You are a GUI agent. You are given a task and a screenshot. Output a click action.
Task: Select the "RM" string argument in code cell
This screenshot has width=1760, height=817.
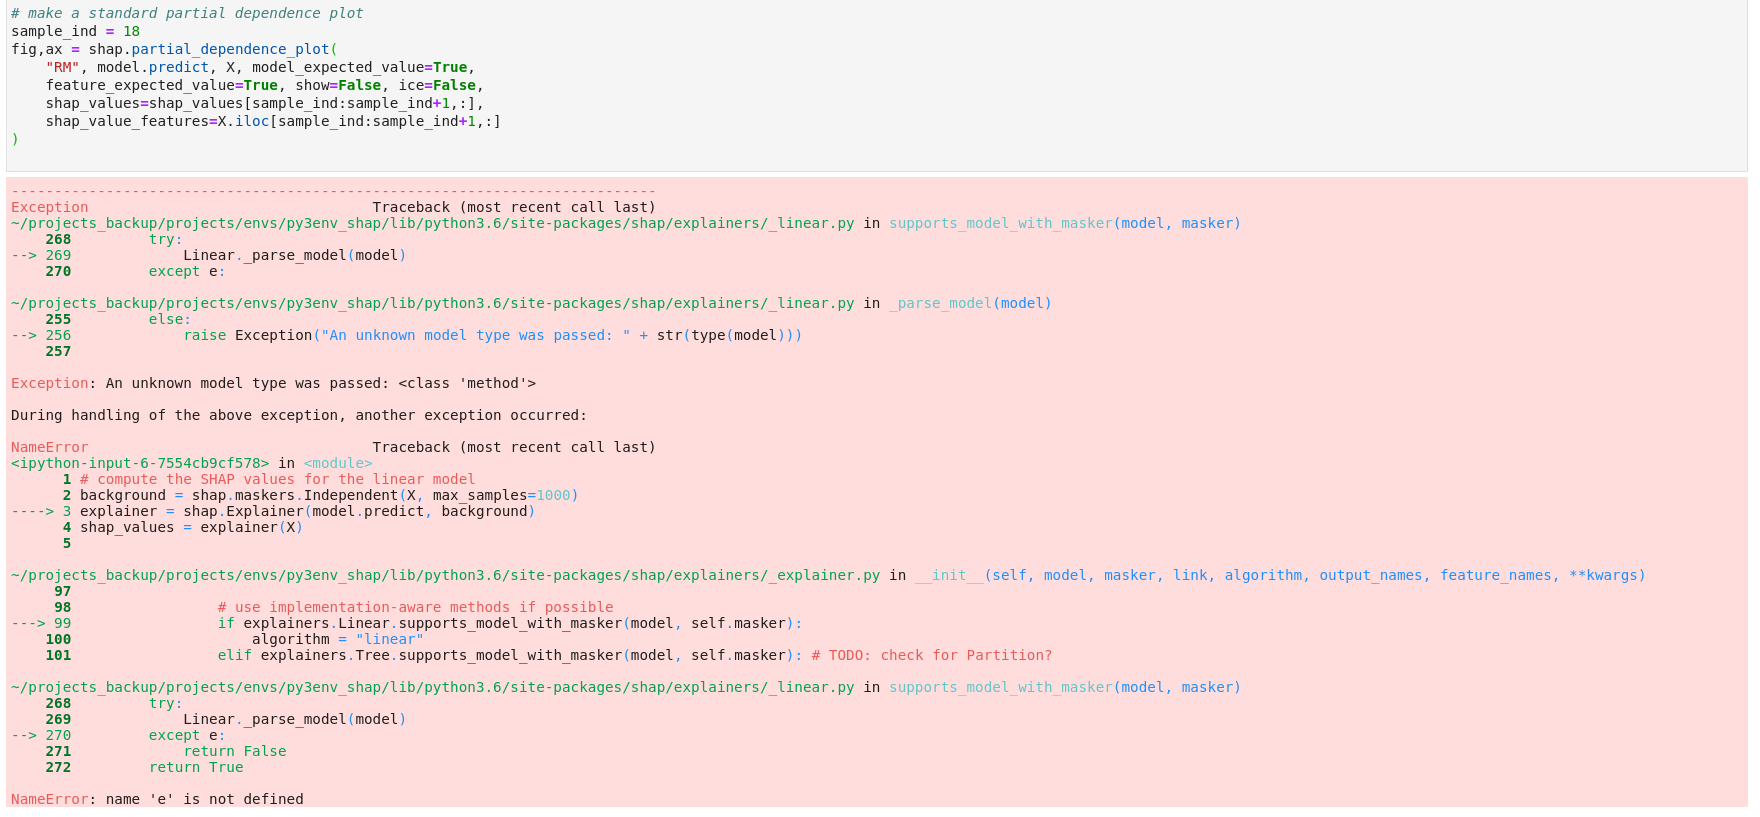click(x=62, y=68)
